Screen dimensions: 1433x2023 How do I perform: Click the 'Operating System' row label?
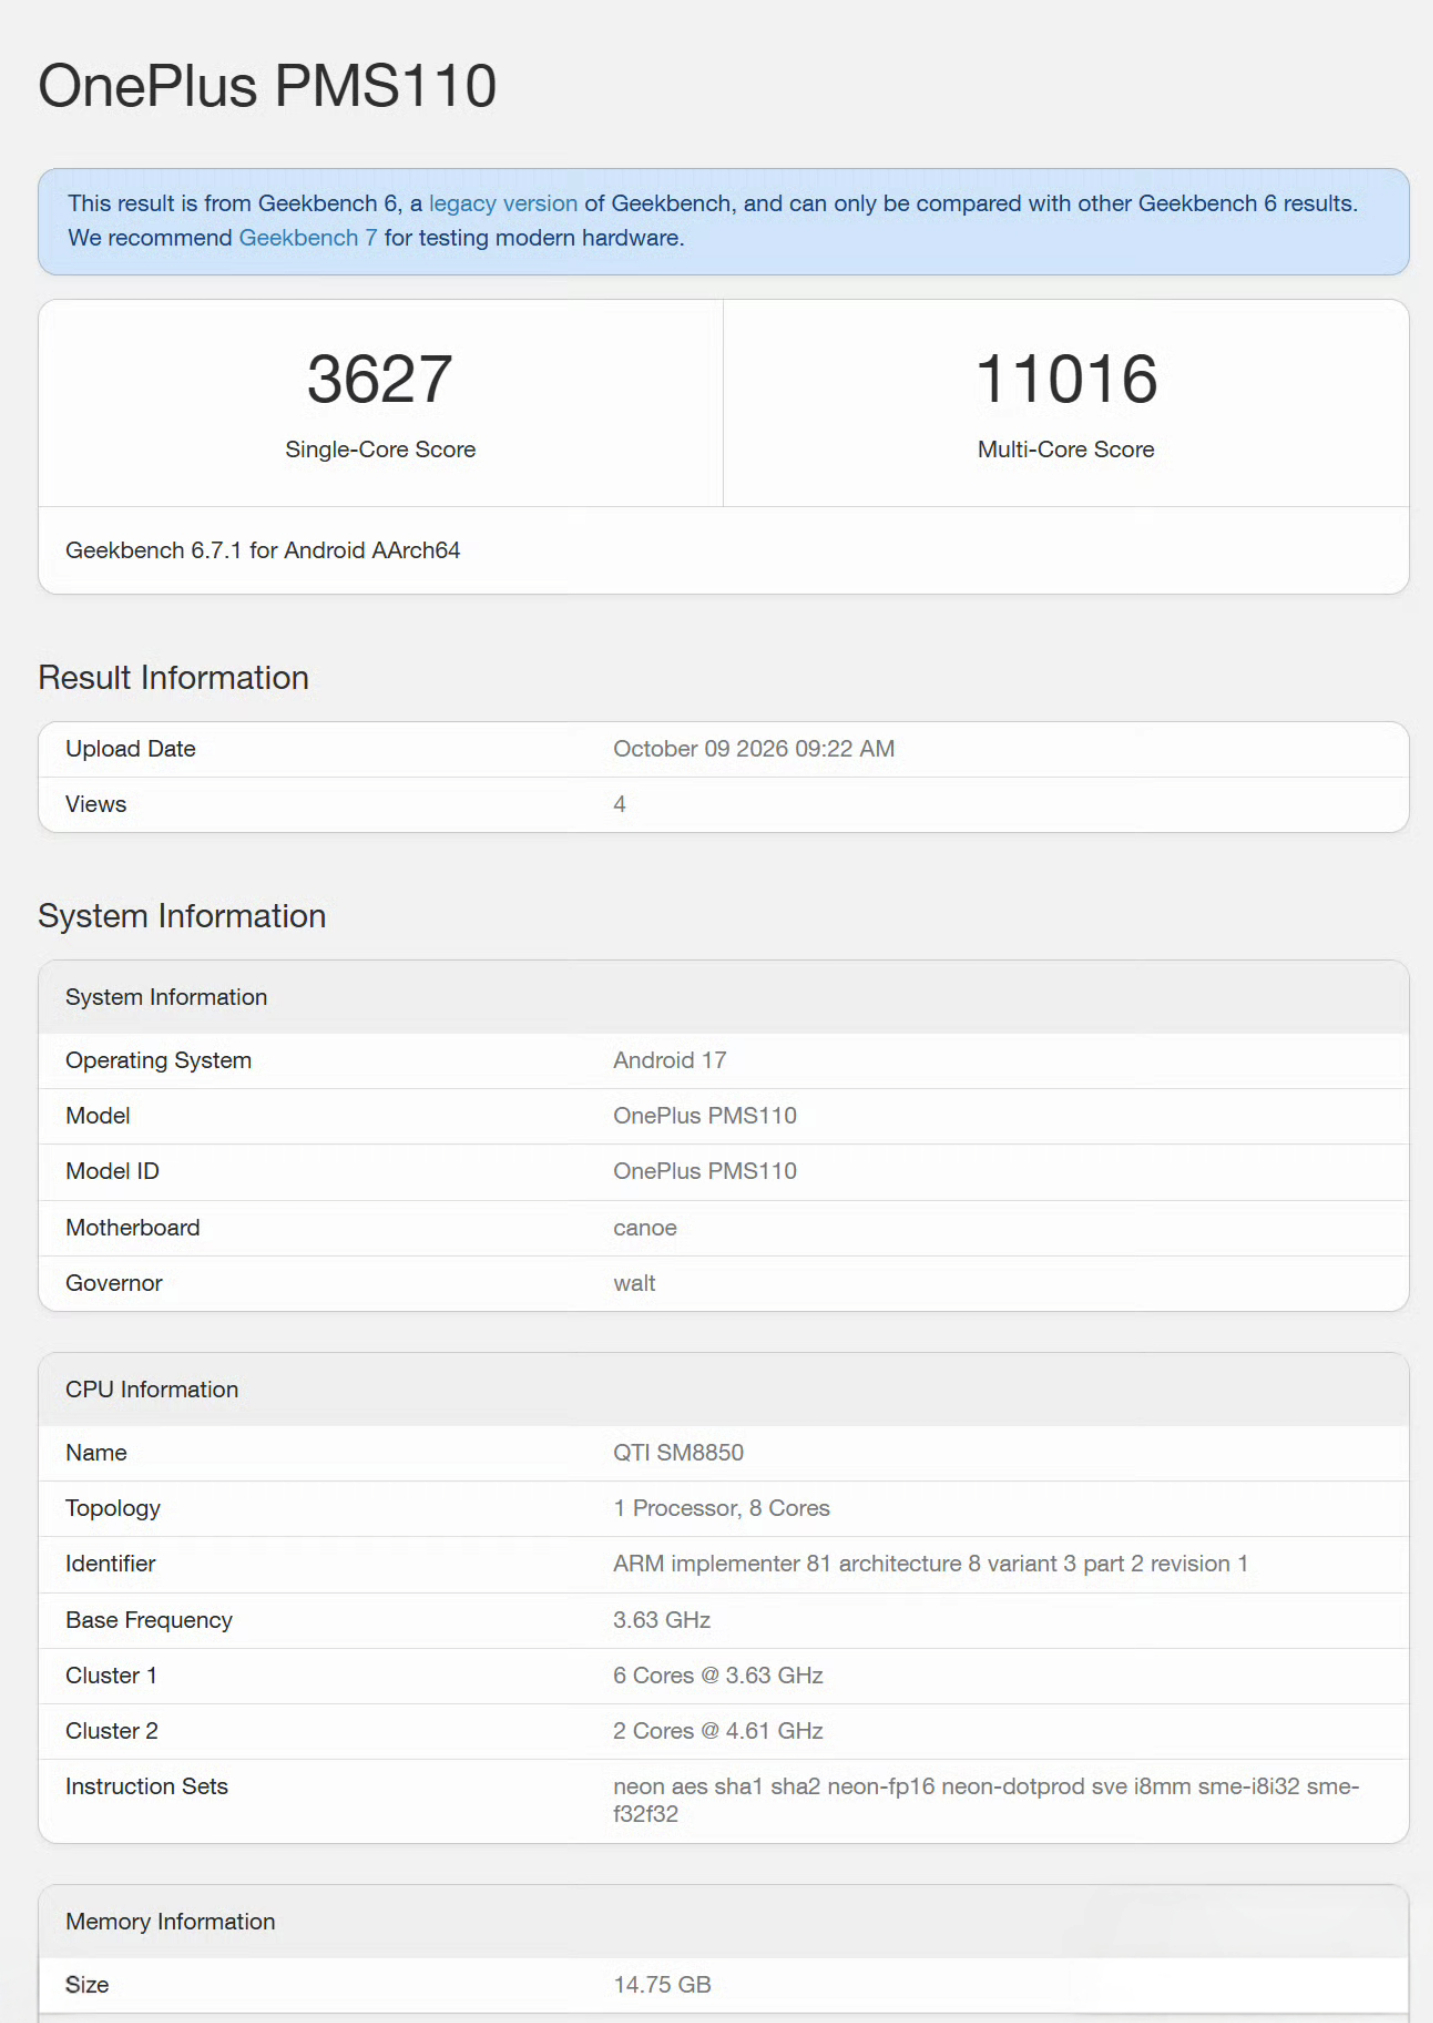click(158, 1060)
